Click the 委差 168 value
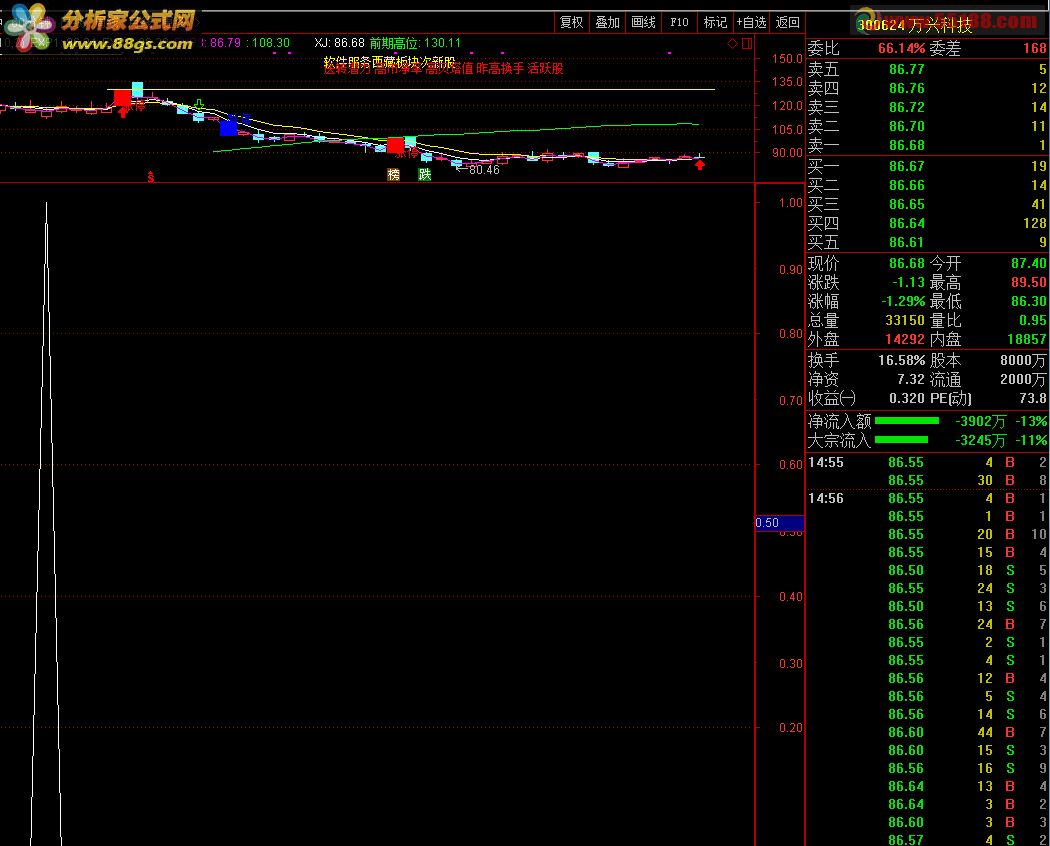Image resolution: width=1050 pixels, height=846 pixels. click(1035, 49)
